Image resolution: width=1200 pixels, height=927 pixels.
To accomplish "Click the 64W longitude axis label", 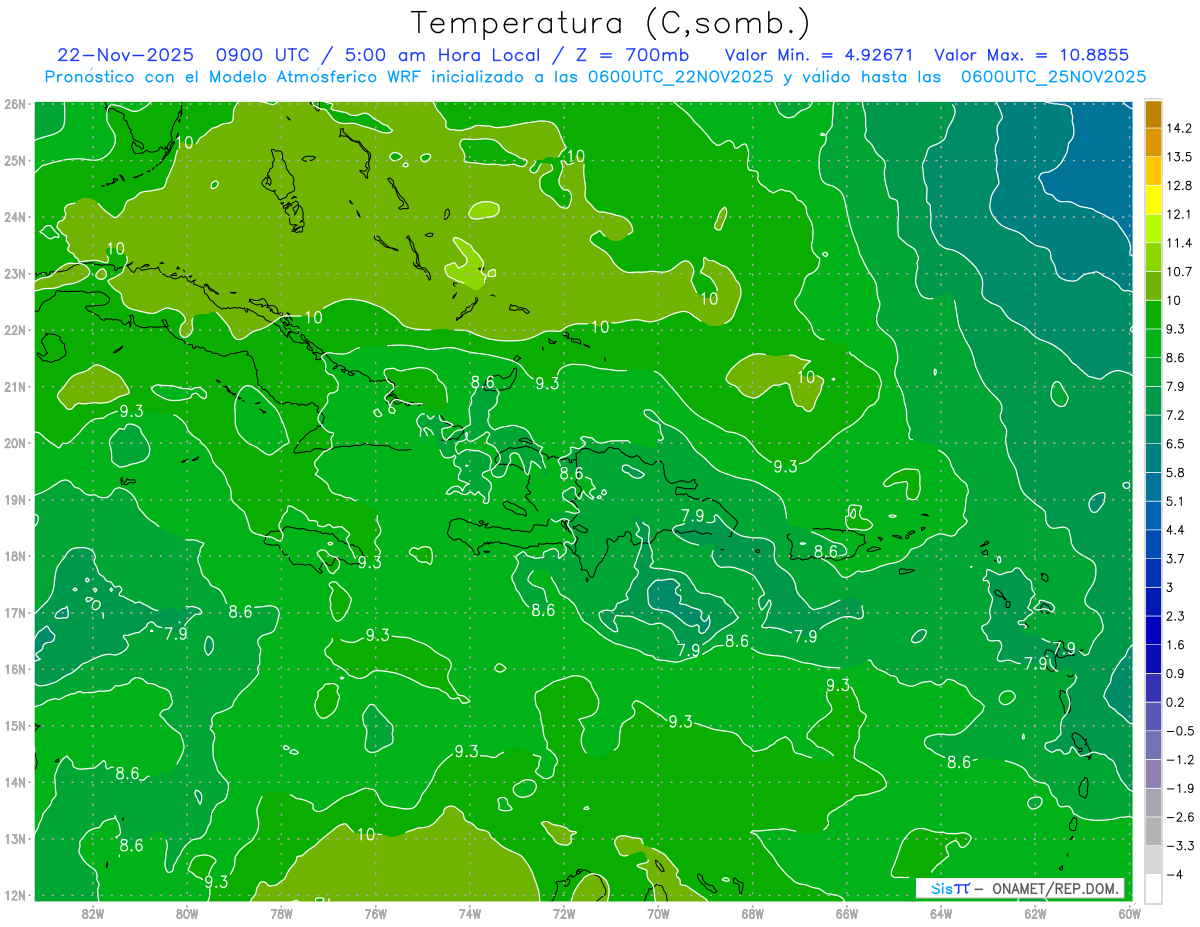I will (941, 913).
